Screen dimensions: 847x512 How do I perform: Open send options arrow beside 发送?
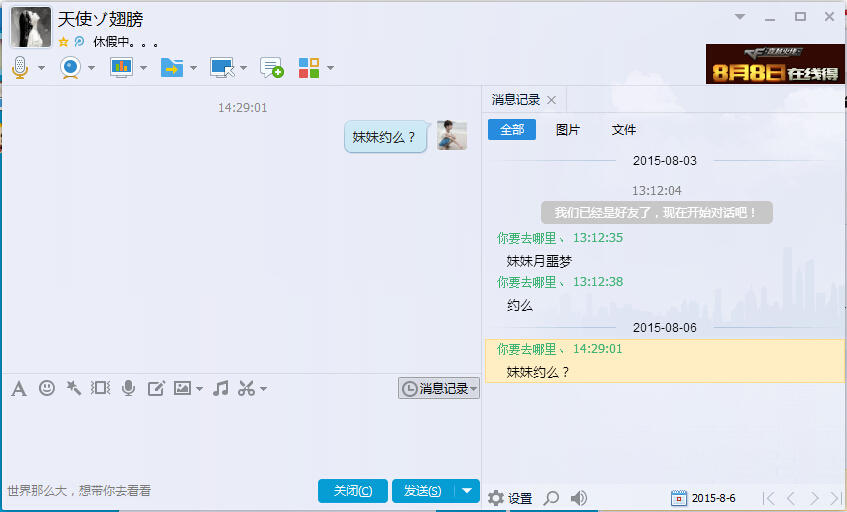467,490
